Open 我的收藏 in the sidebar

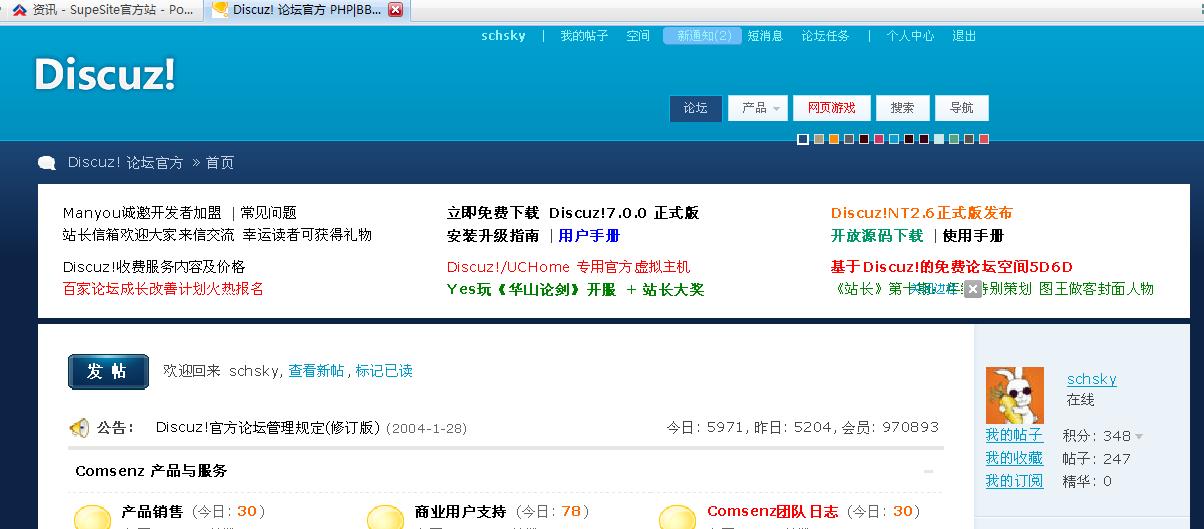[x=1014, y=458]
